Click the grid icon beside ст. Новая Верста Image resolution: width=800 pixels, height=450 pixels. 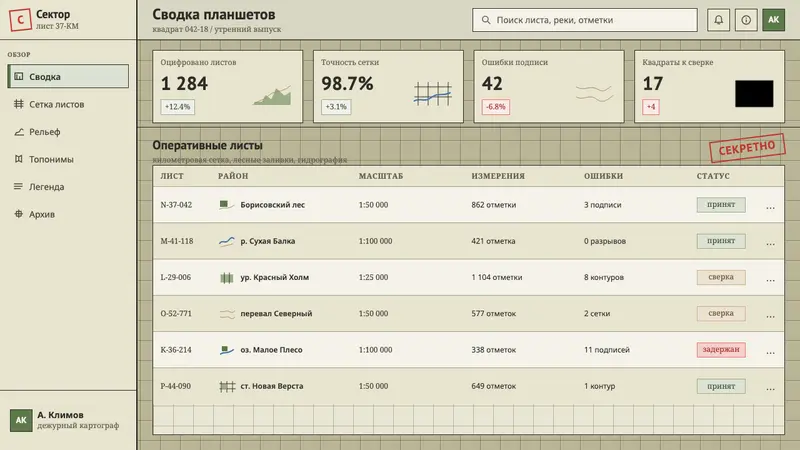227,386
